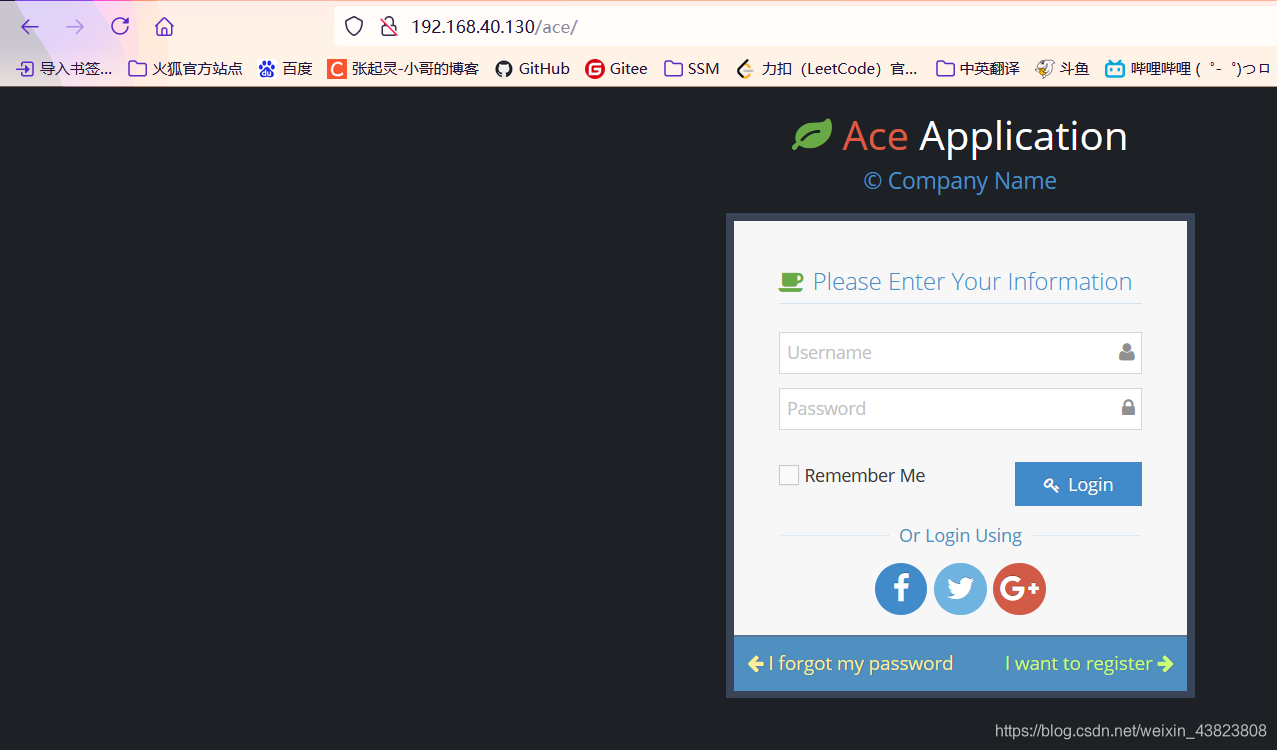Click the © Company Name text
The height and width of the screenshot is (750, 1277).
pyautogui.click(x=960, y=181)
